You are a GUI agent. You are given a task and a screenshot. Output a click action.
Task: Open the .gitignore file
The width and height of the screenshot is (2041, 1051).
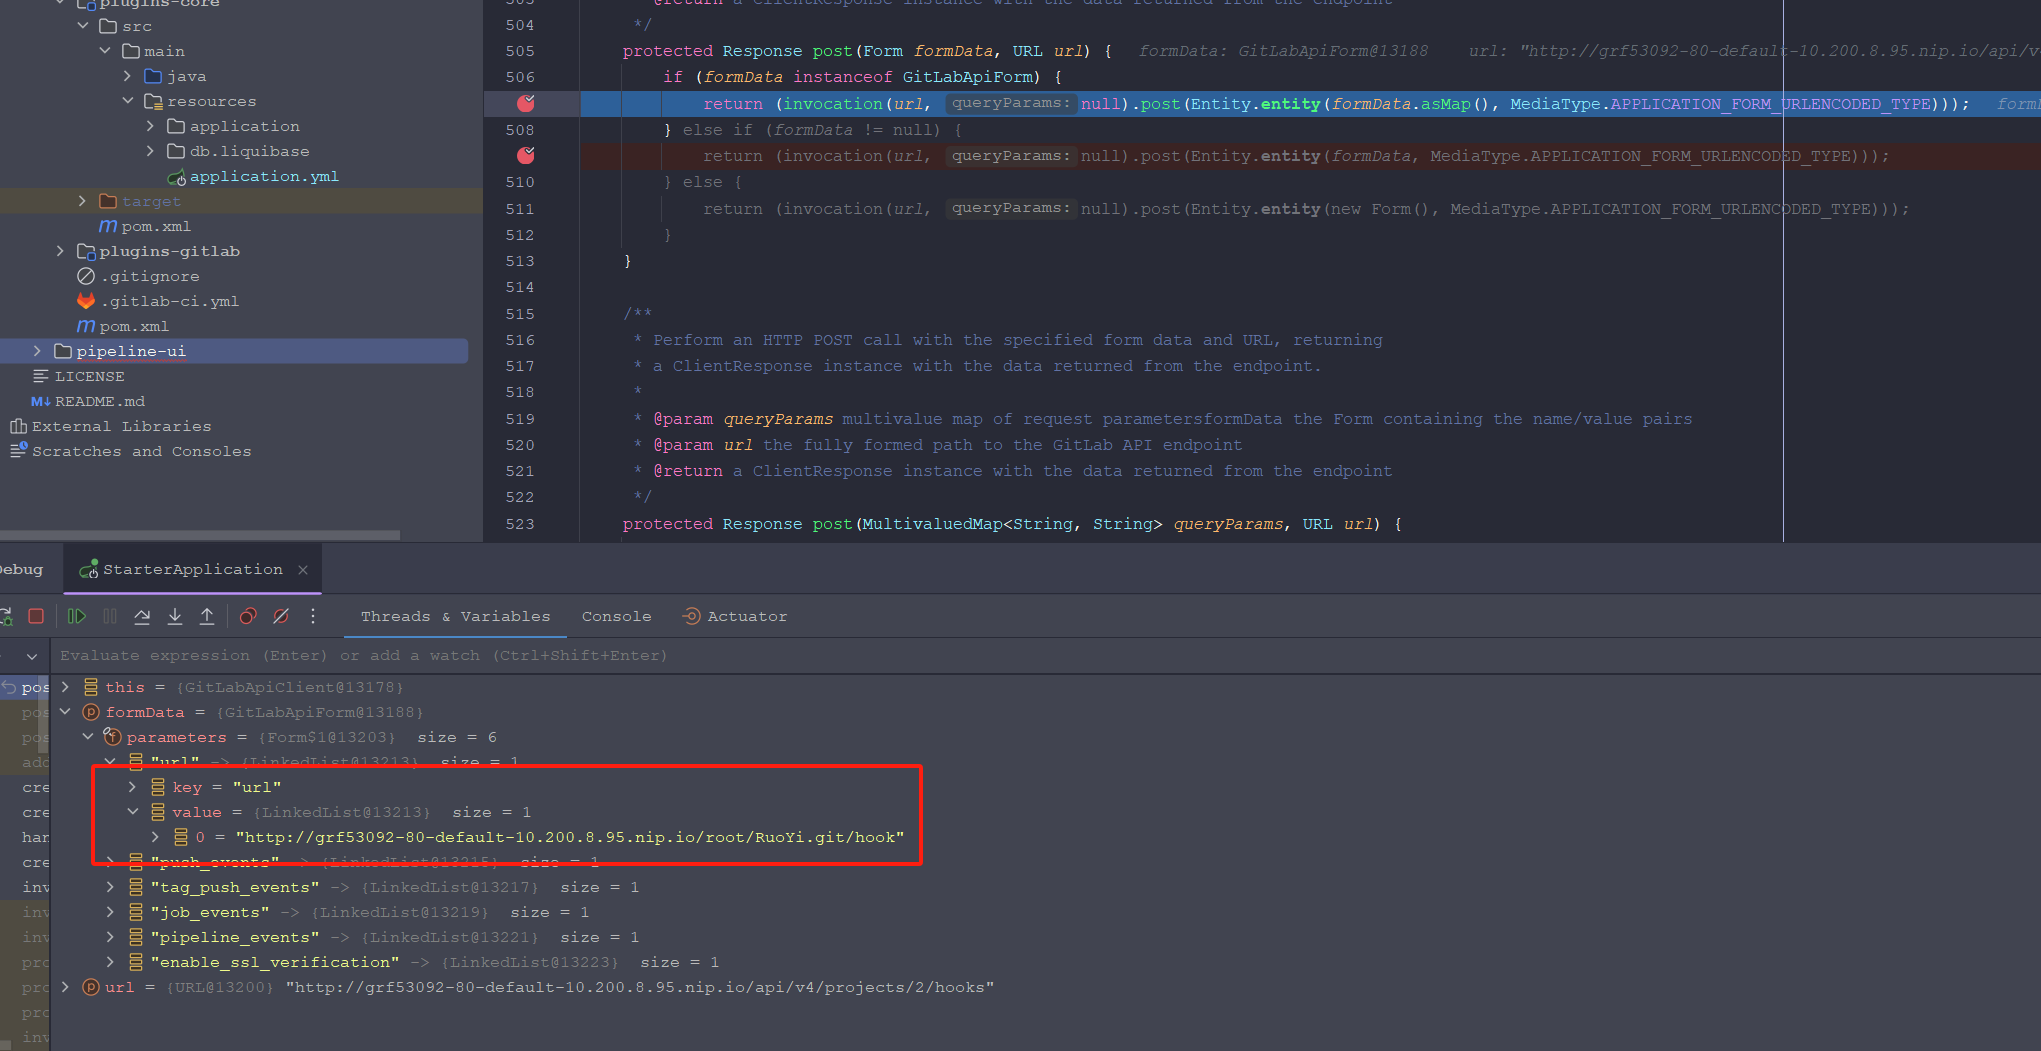pyautogui.click(x=149, y=276)
